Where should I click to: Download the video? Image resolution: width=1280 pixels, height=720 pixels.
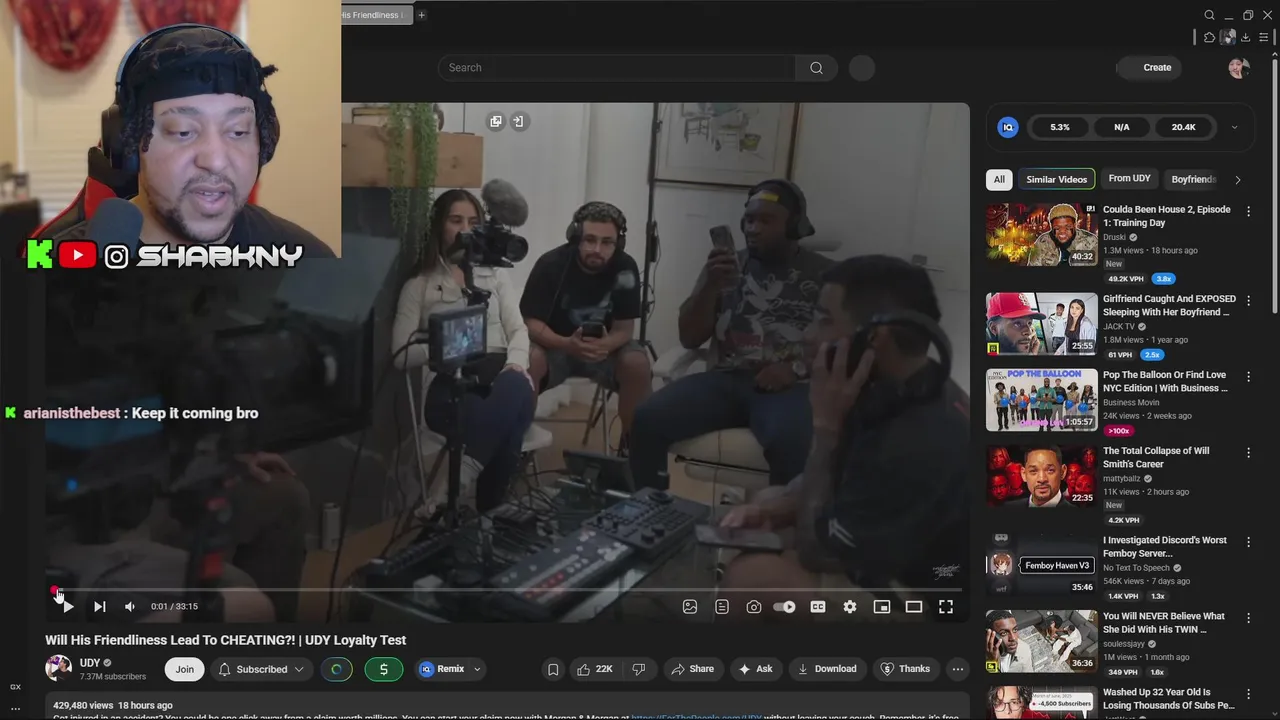(x=827, y=669)
